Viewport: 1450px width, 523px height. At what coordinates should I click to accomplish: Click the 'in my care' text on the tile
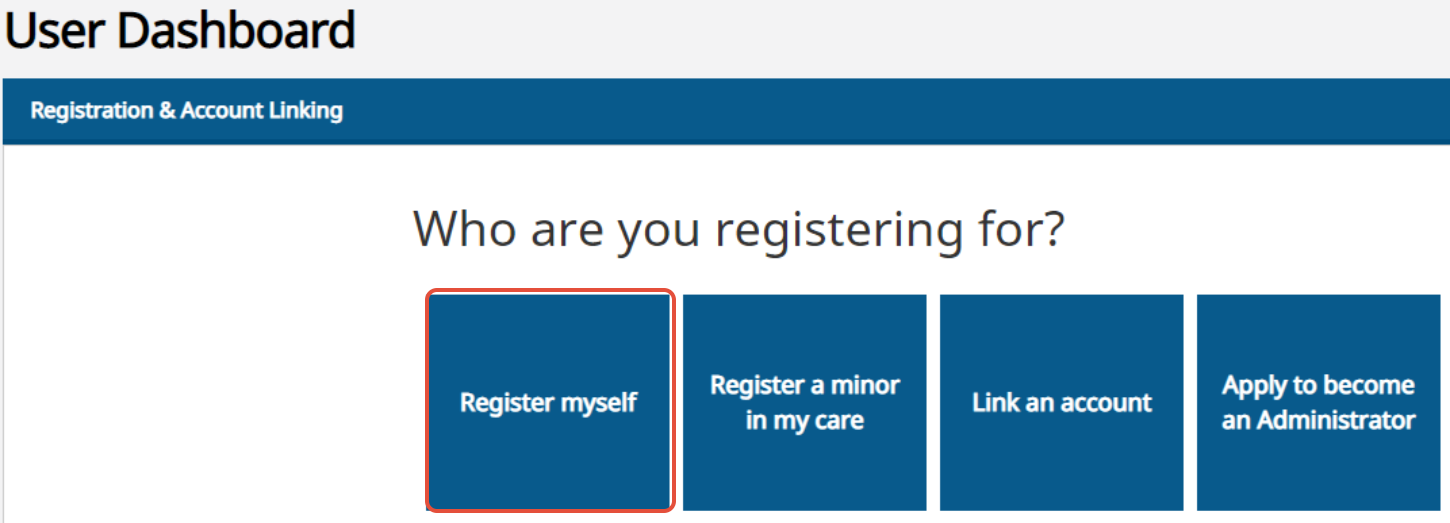805,420
